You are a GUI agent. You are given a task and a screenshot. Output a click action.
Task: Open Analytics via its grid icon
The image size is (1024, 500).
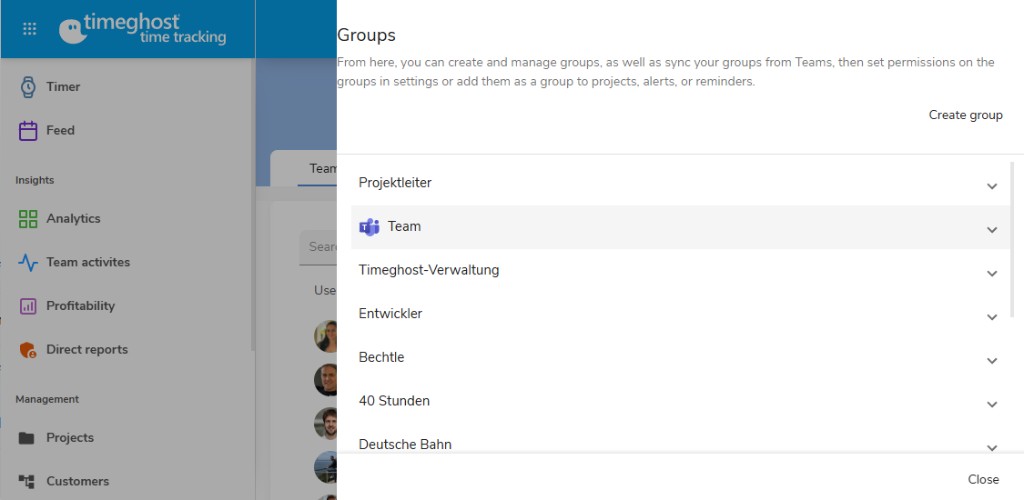point(28,219)
